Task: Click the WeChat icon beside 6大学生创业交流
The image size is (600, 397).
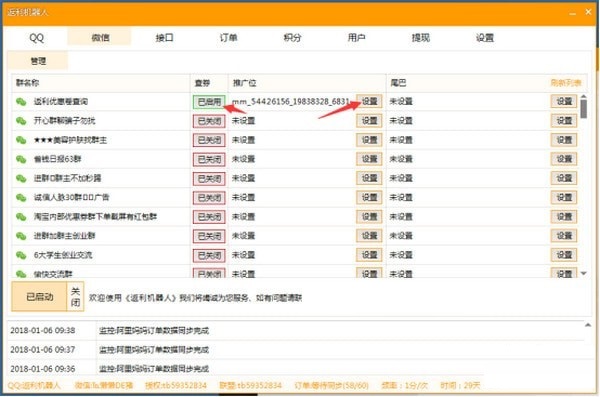Action: coord(21,255)
